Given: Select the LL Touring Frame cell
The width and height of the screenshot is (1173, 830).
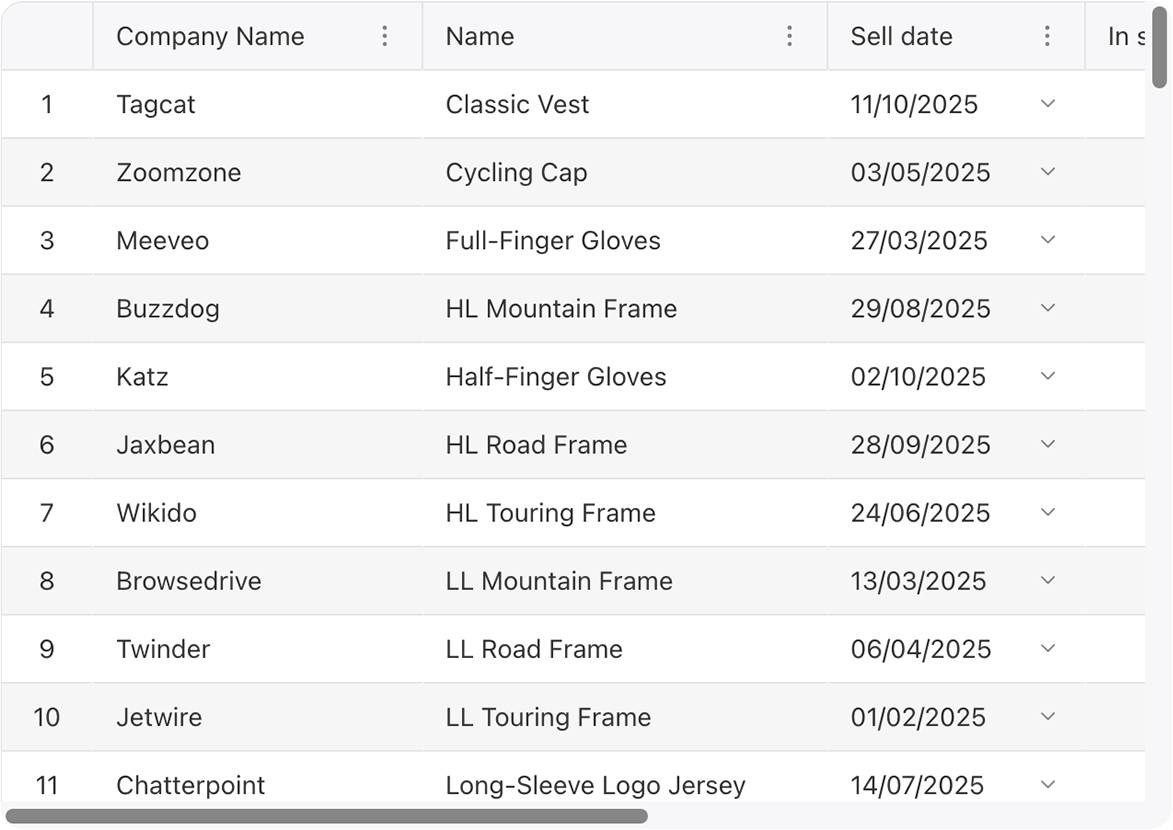Looking at the screenshot, I should click(x=625, y=717).
